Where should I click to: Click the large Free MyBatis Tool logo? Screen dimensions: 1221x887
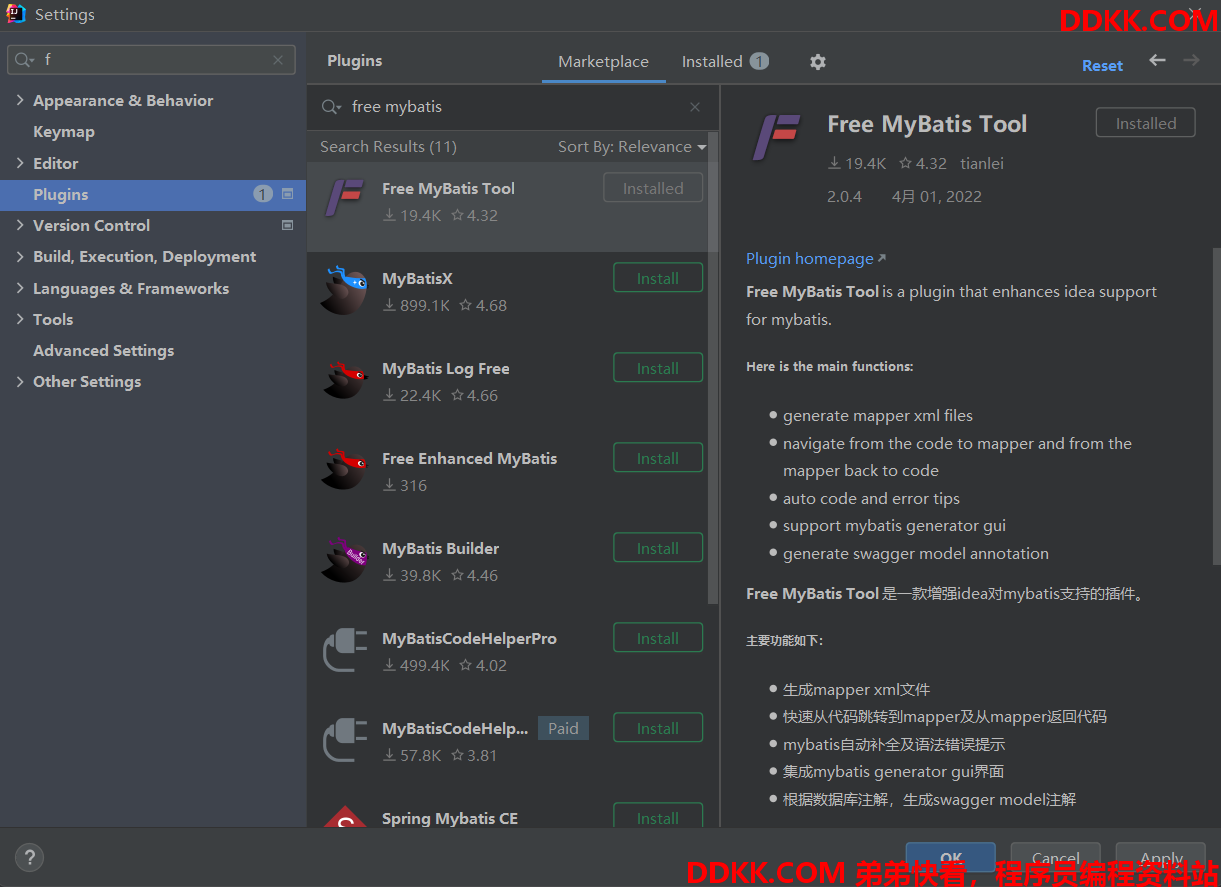[778, 138]
